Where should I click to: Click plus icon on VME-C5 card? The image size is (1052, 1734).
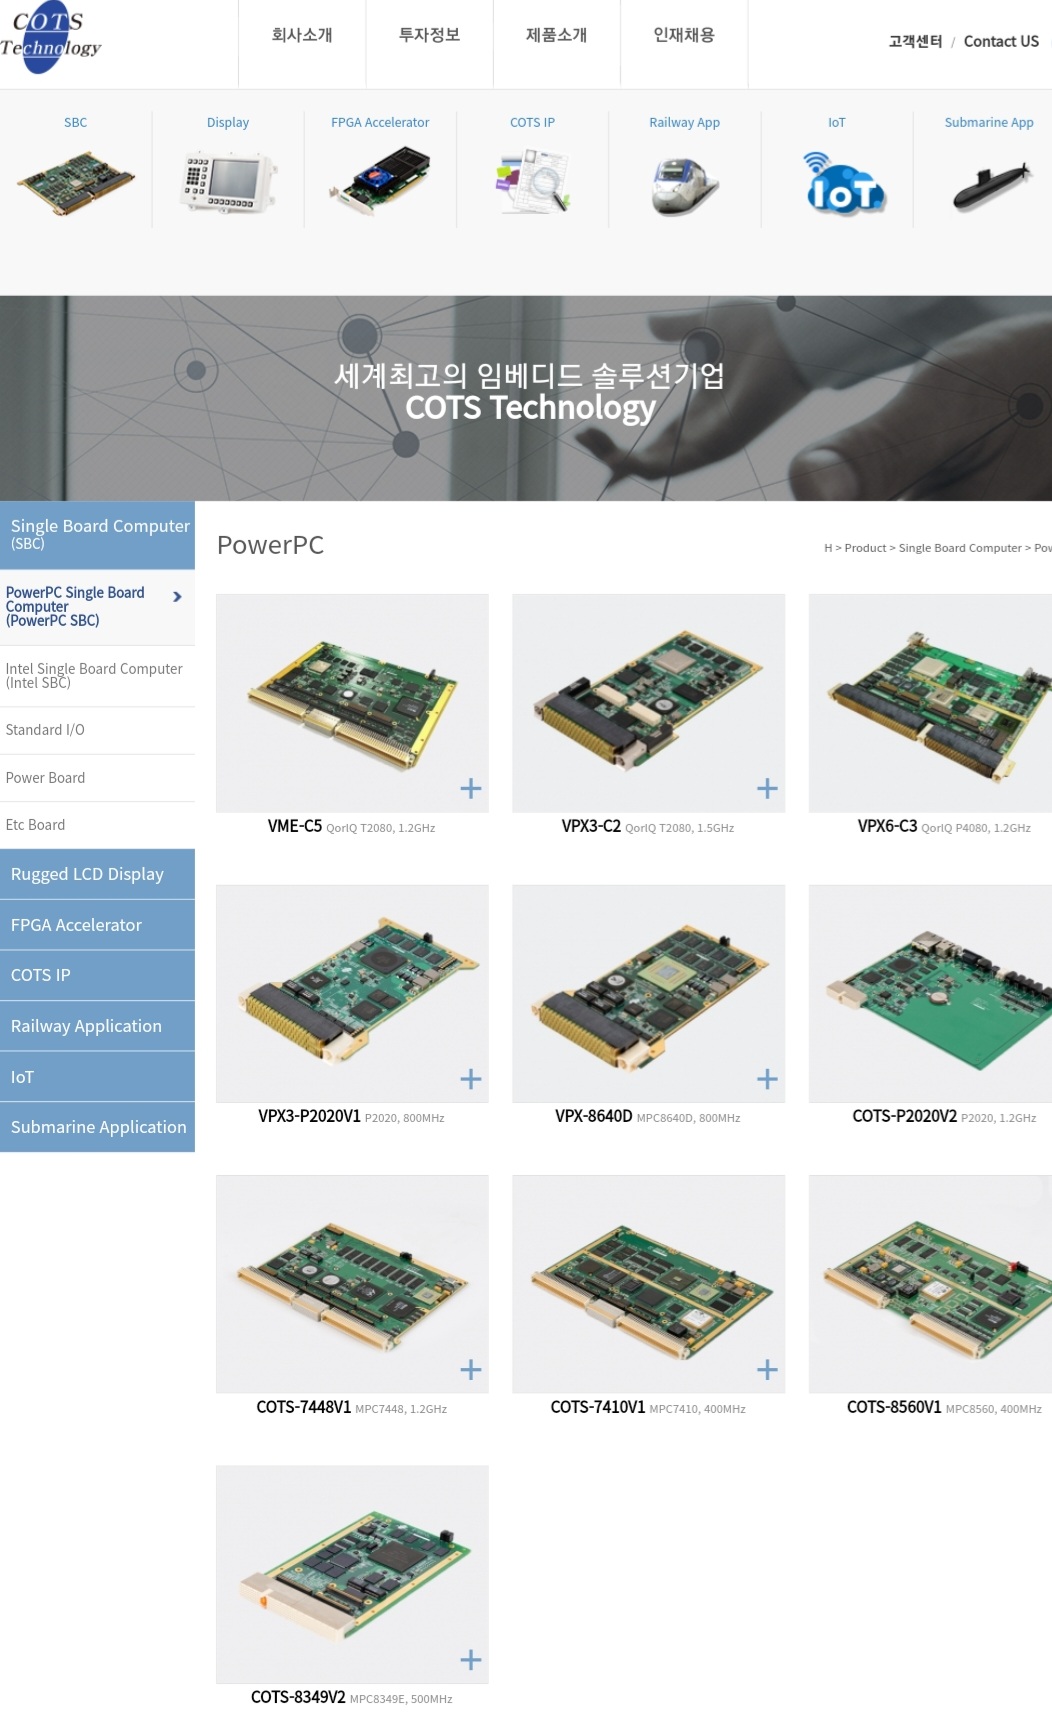(471, 788)
